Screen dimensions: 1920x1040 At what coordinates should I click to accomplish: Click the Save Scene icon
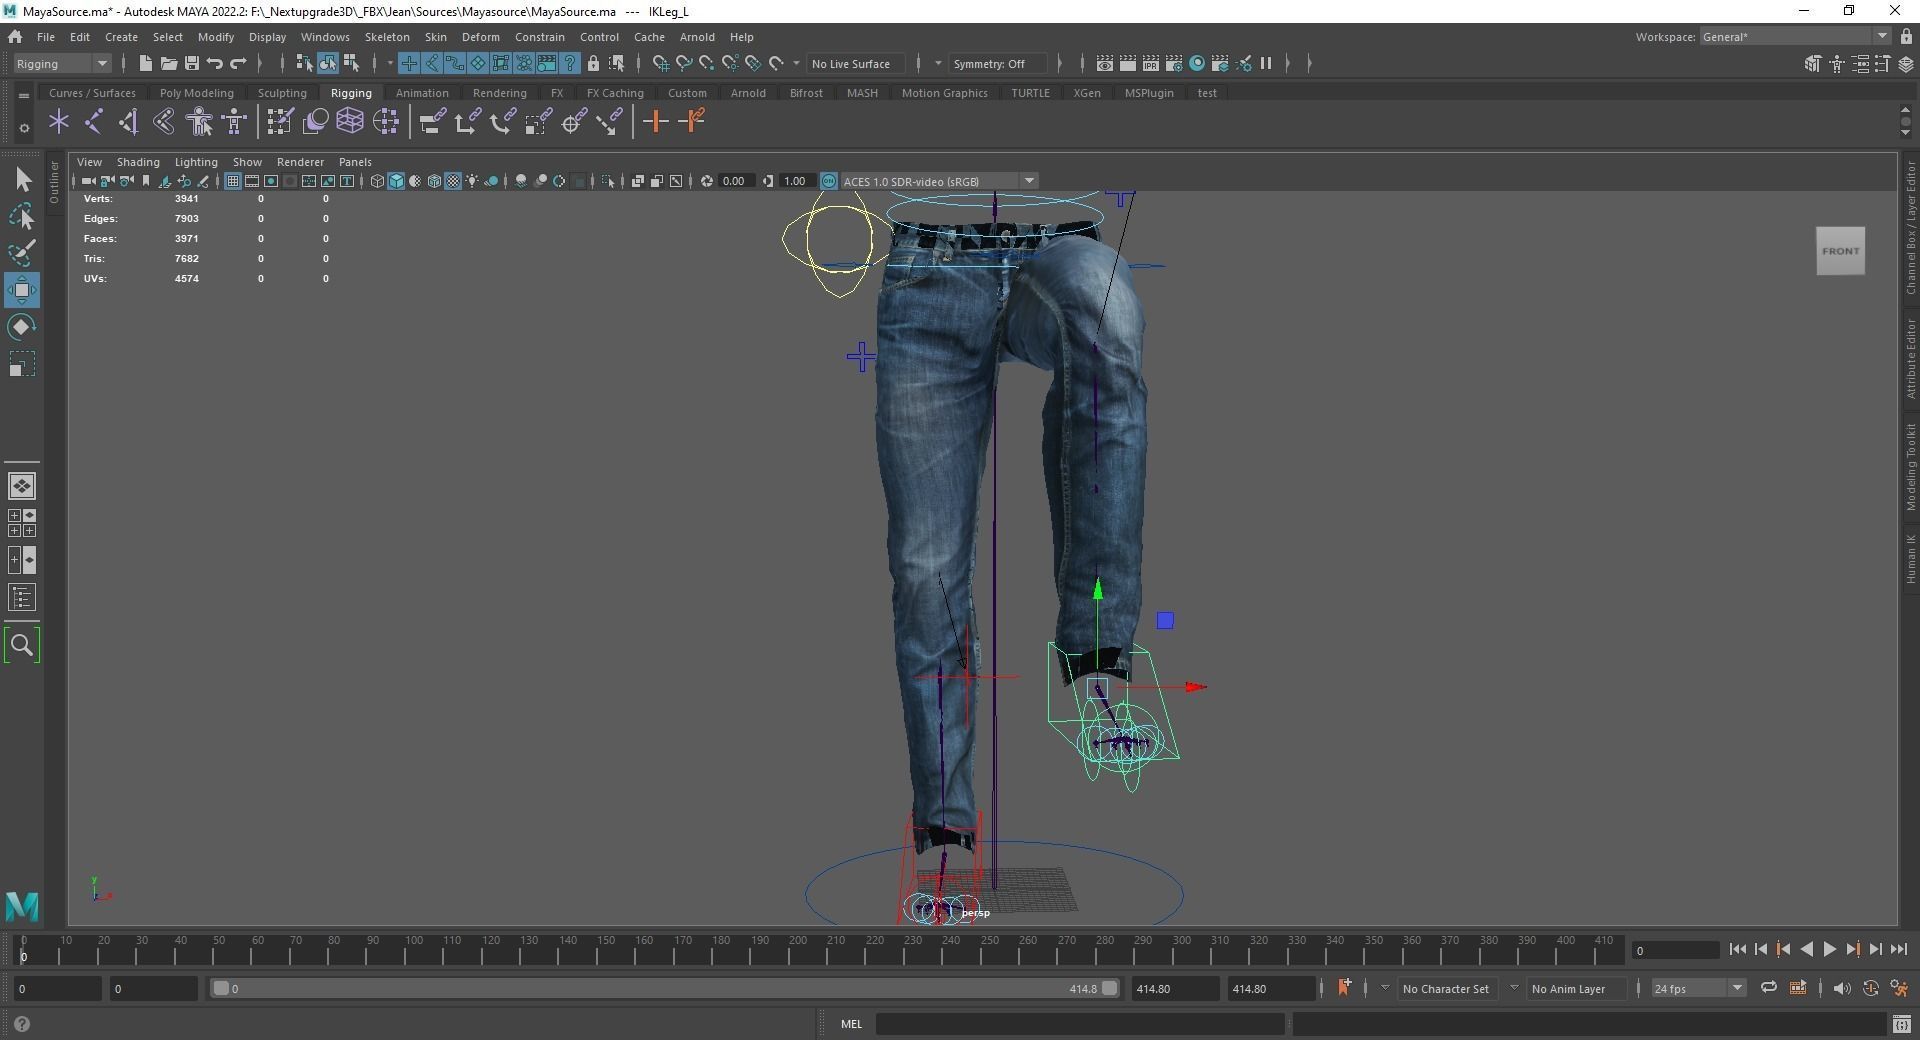(191, 63)
